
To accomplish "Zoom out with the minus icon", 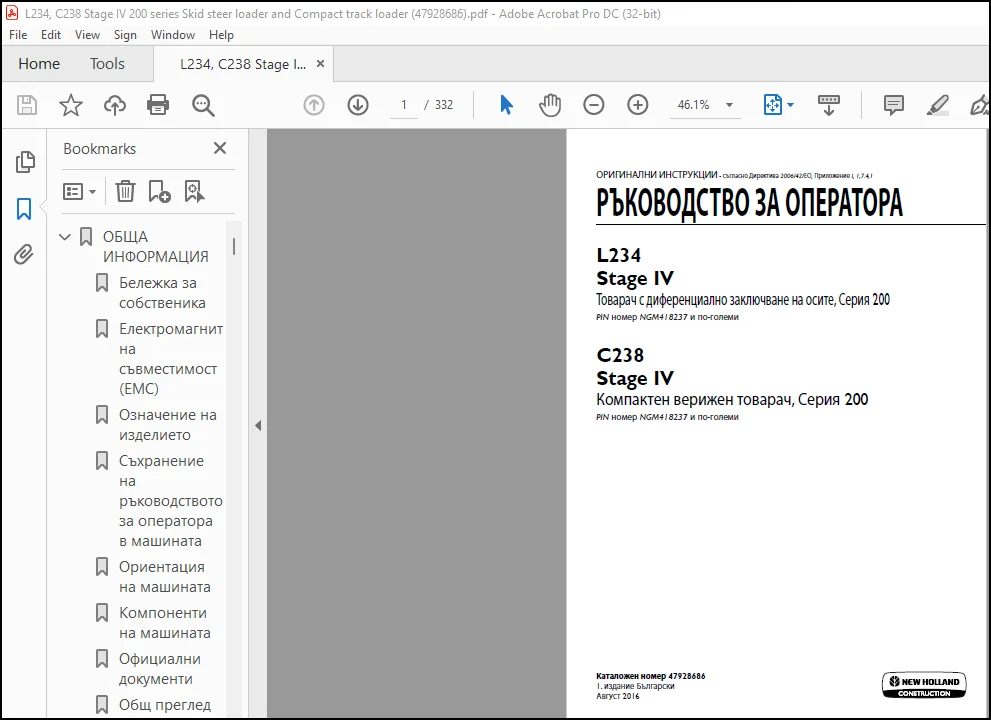I will pos(593,105).
